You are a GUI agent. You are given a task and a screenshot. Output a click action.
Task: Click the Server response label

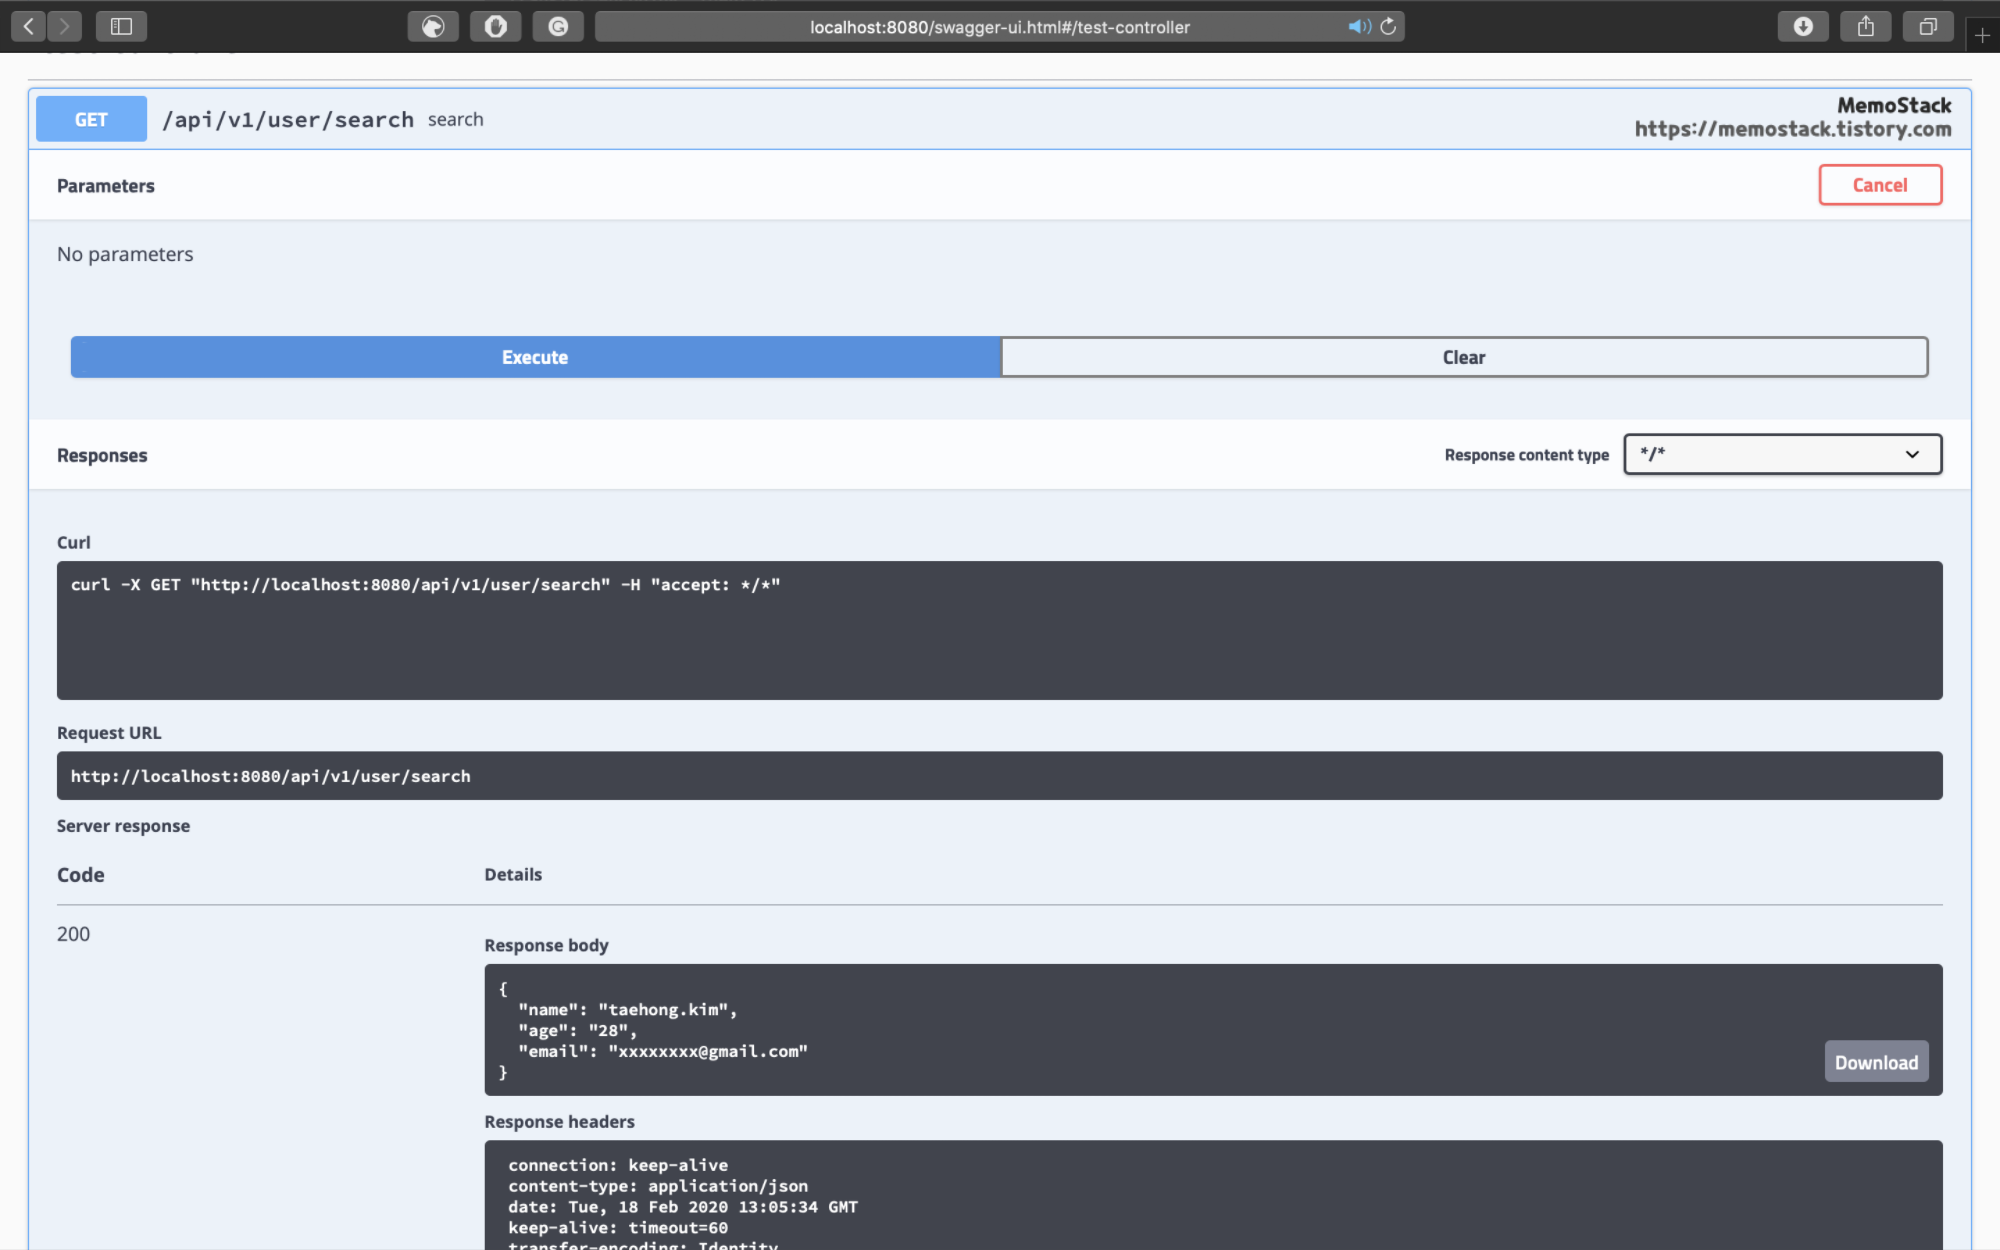(123, 826)
